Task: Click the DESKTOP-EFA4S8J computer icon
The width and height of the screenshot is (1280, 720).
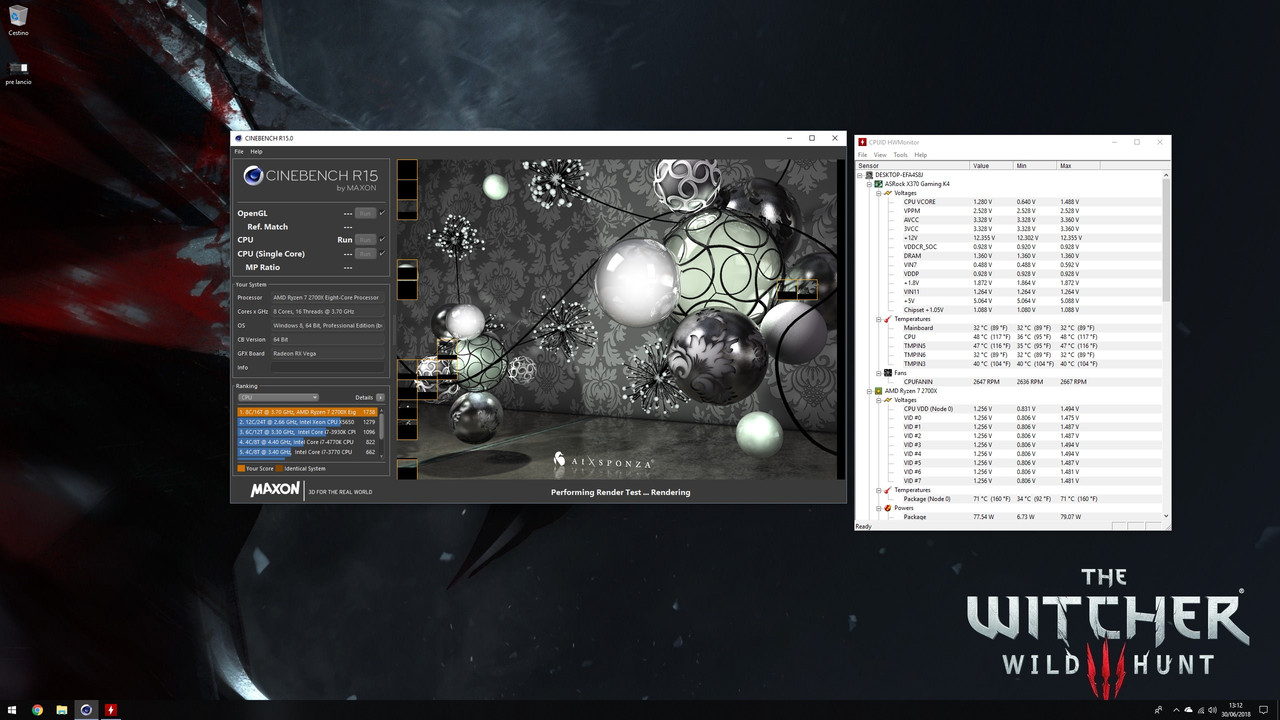Action: click(x=869, y=175)
